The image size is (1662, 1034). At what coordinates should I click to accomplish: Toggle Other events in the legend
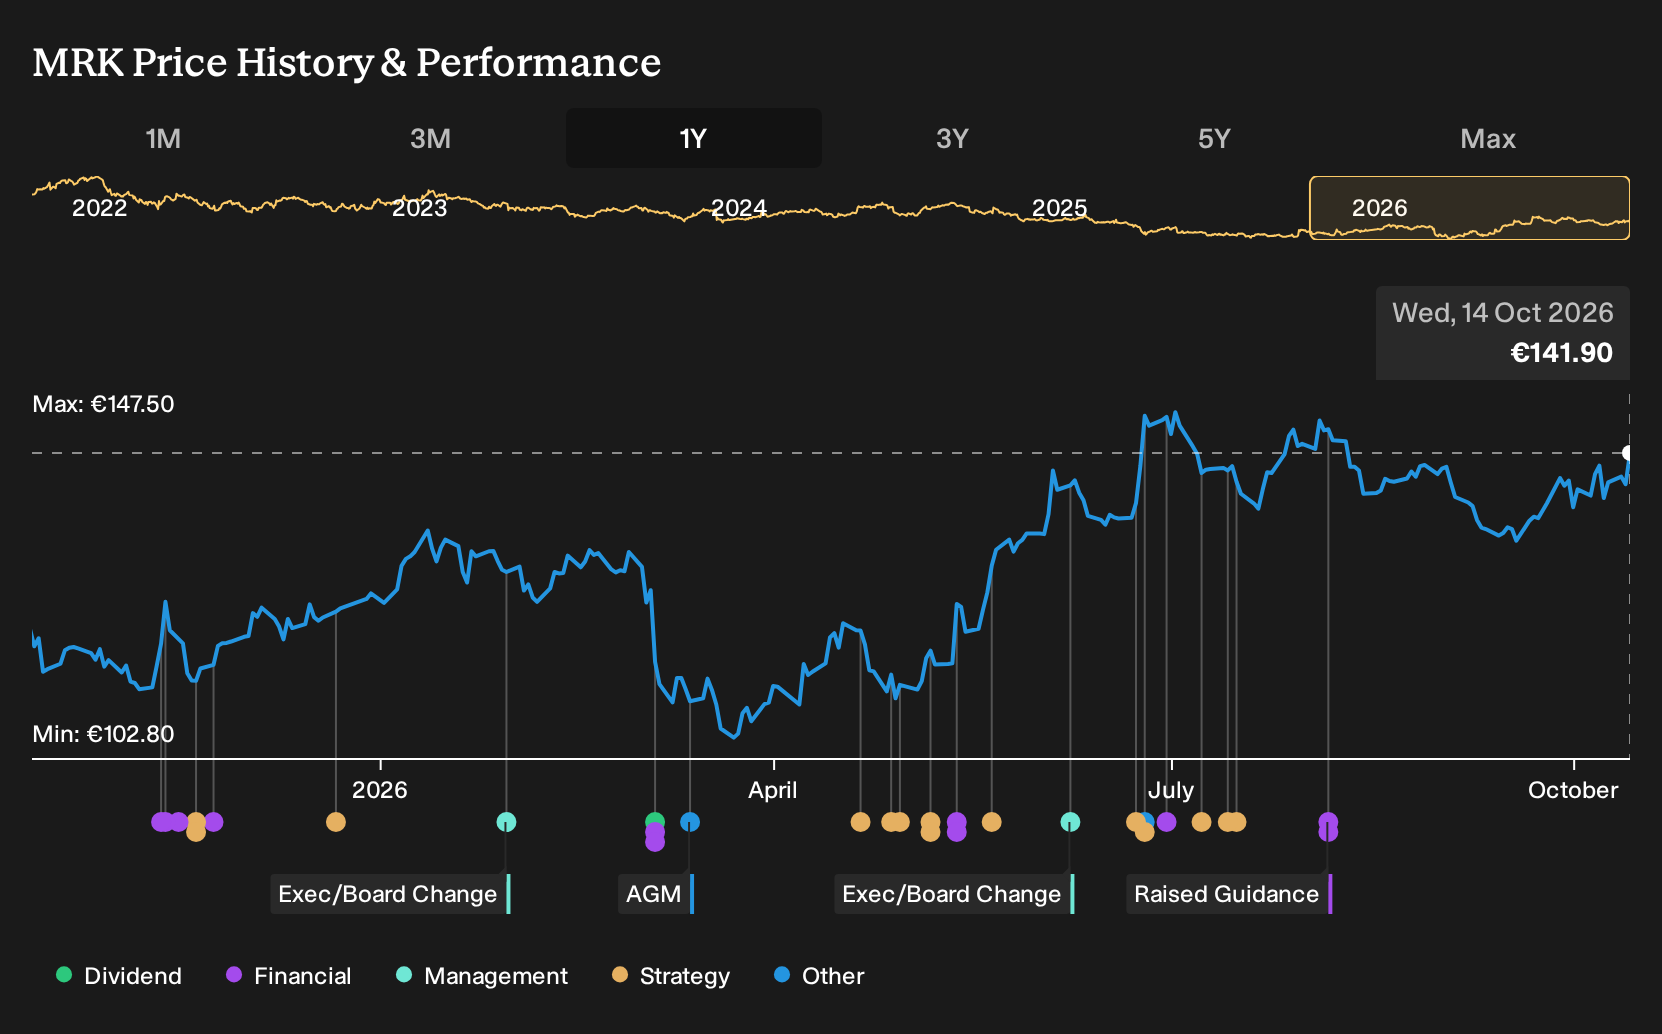coord(819,976)
